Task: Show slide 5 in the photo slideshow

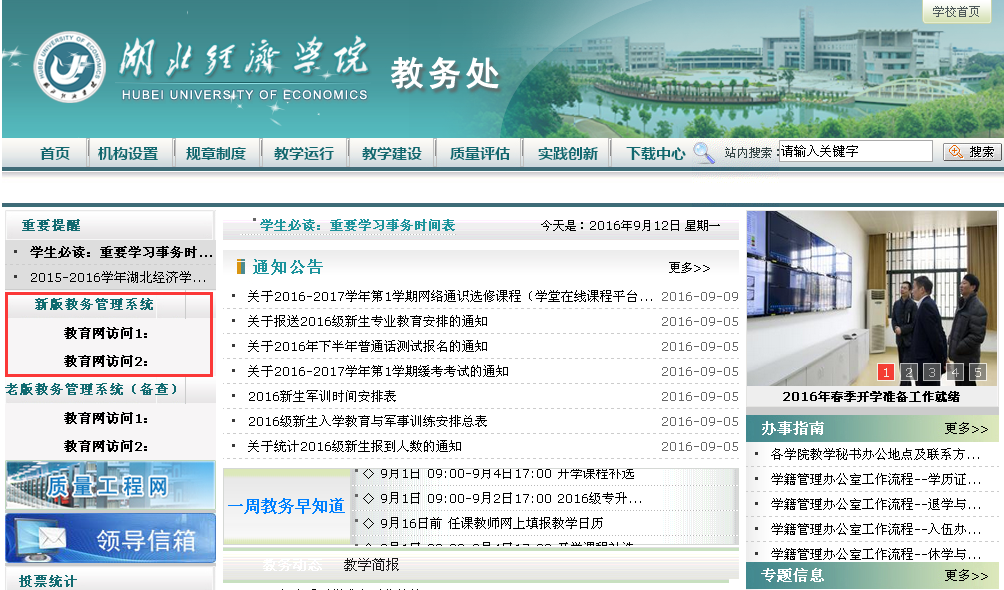Action: (x=978, y=372)
